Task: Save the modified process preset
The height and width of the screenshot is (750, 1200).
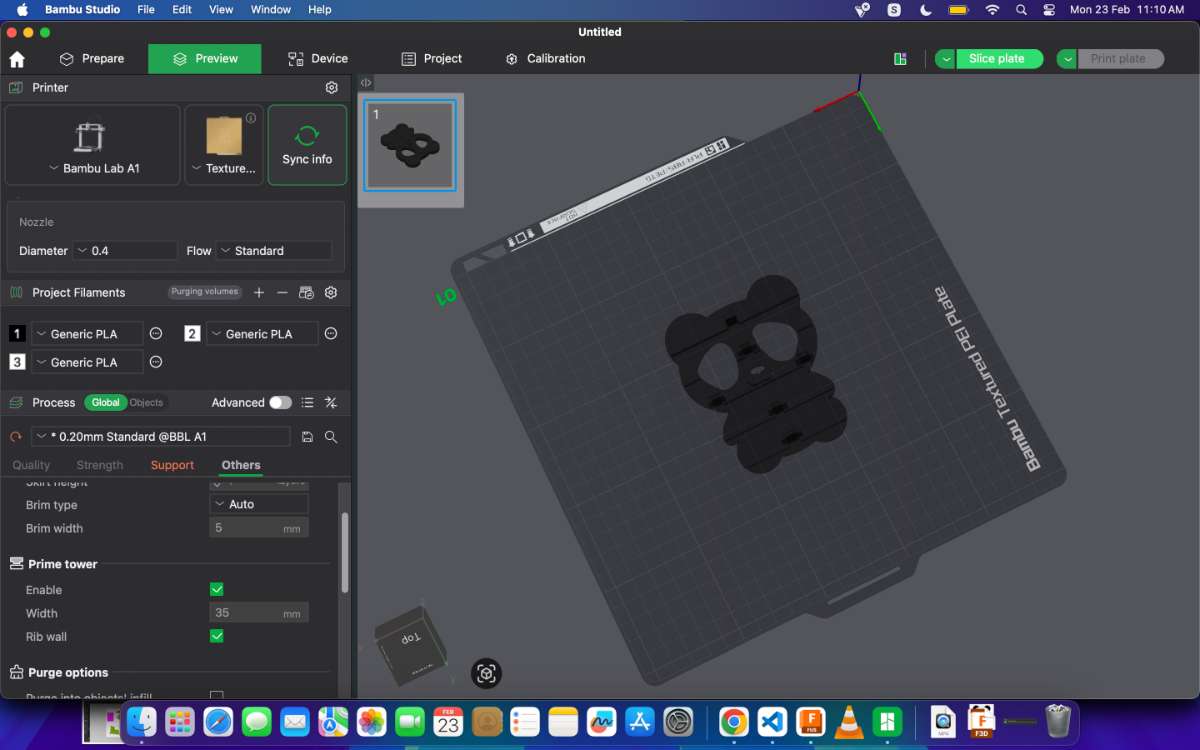Action: [307, 437]
